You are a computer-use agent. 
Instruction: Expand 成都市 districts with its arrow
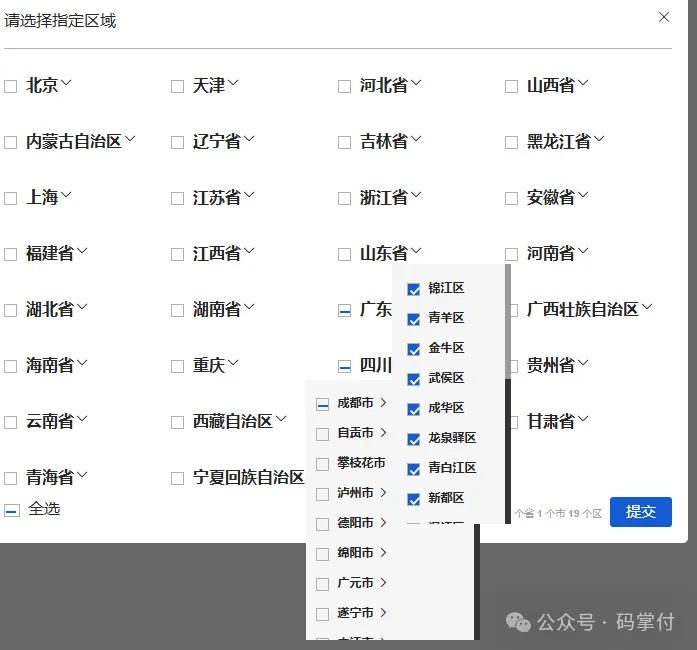coord(383,403)
